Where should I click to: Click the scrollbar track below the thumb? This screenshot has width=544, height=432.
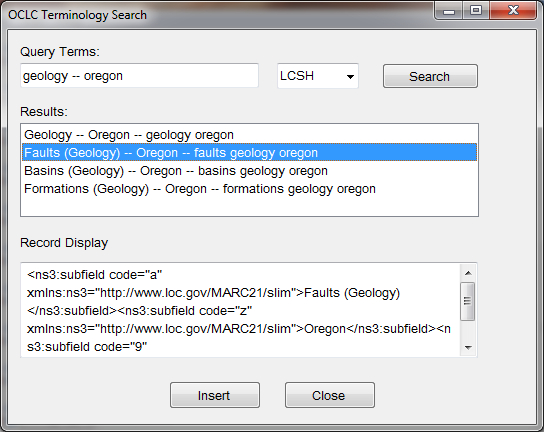pyautogui.click(x=468, y=330)
